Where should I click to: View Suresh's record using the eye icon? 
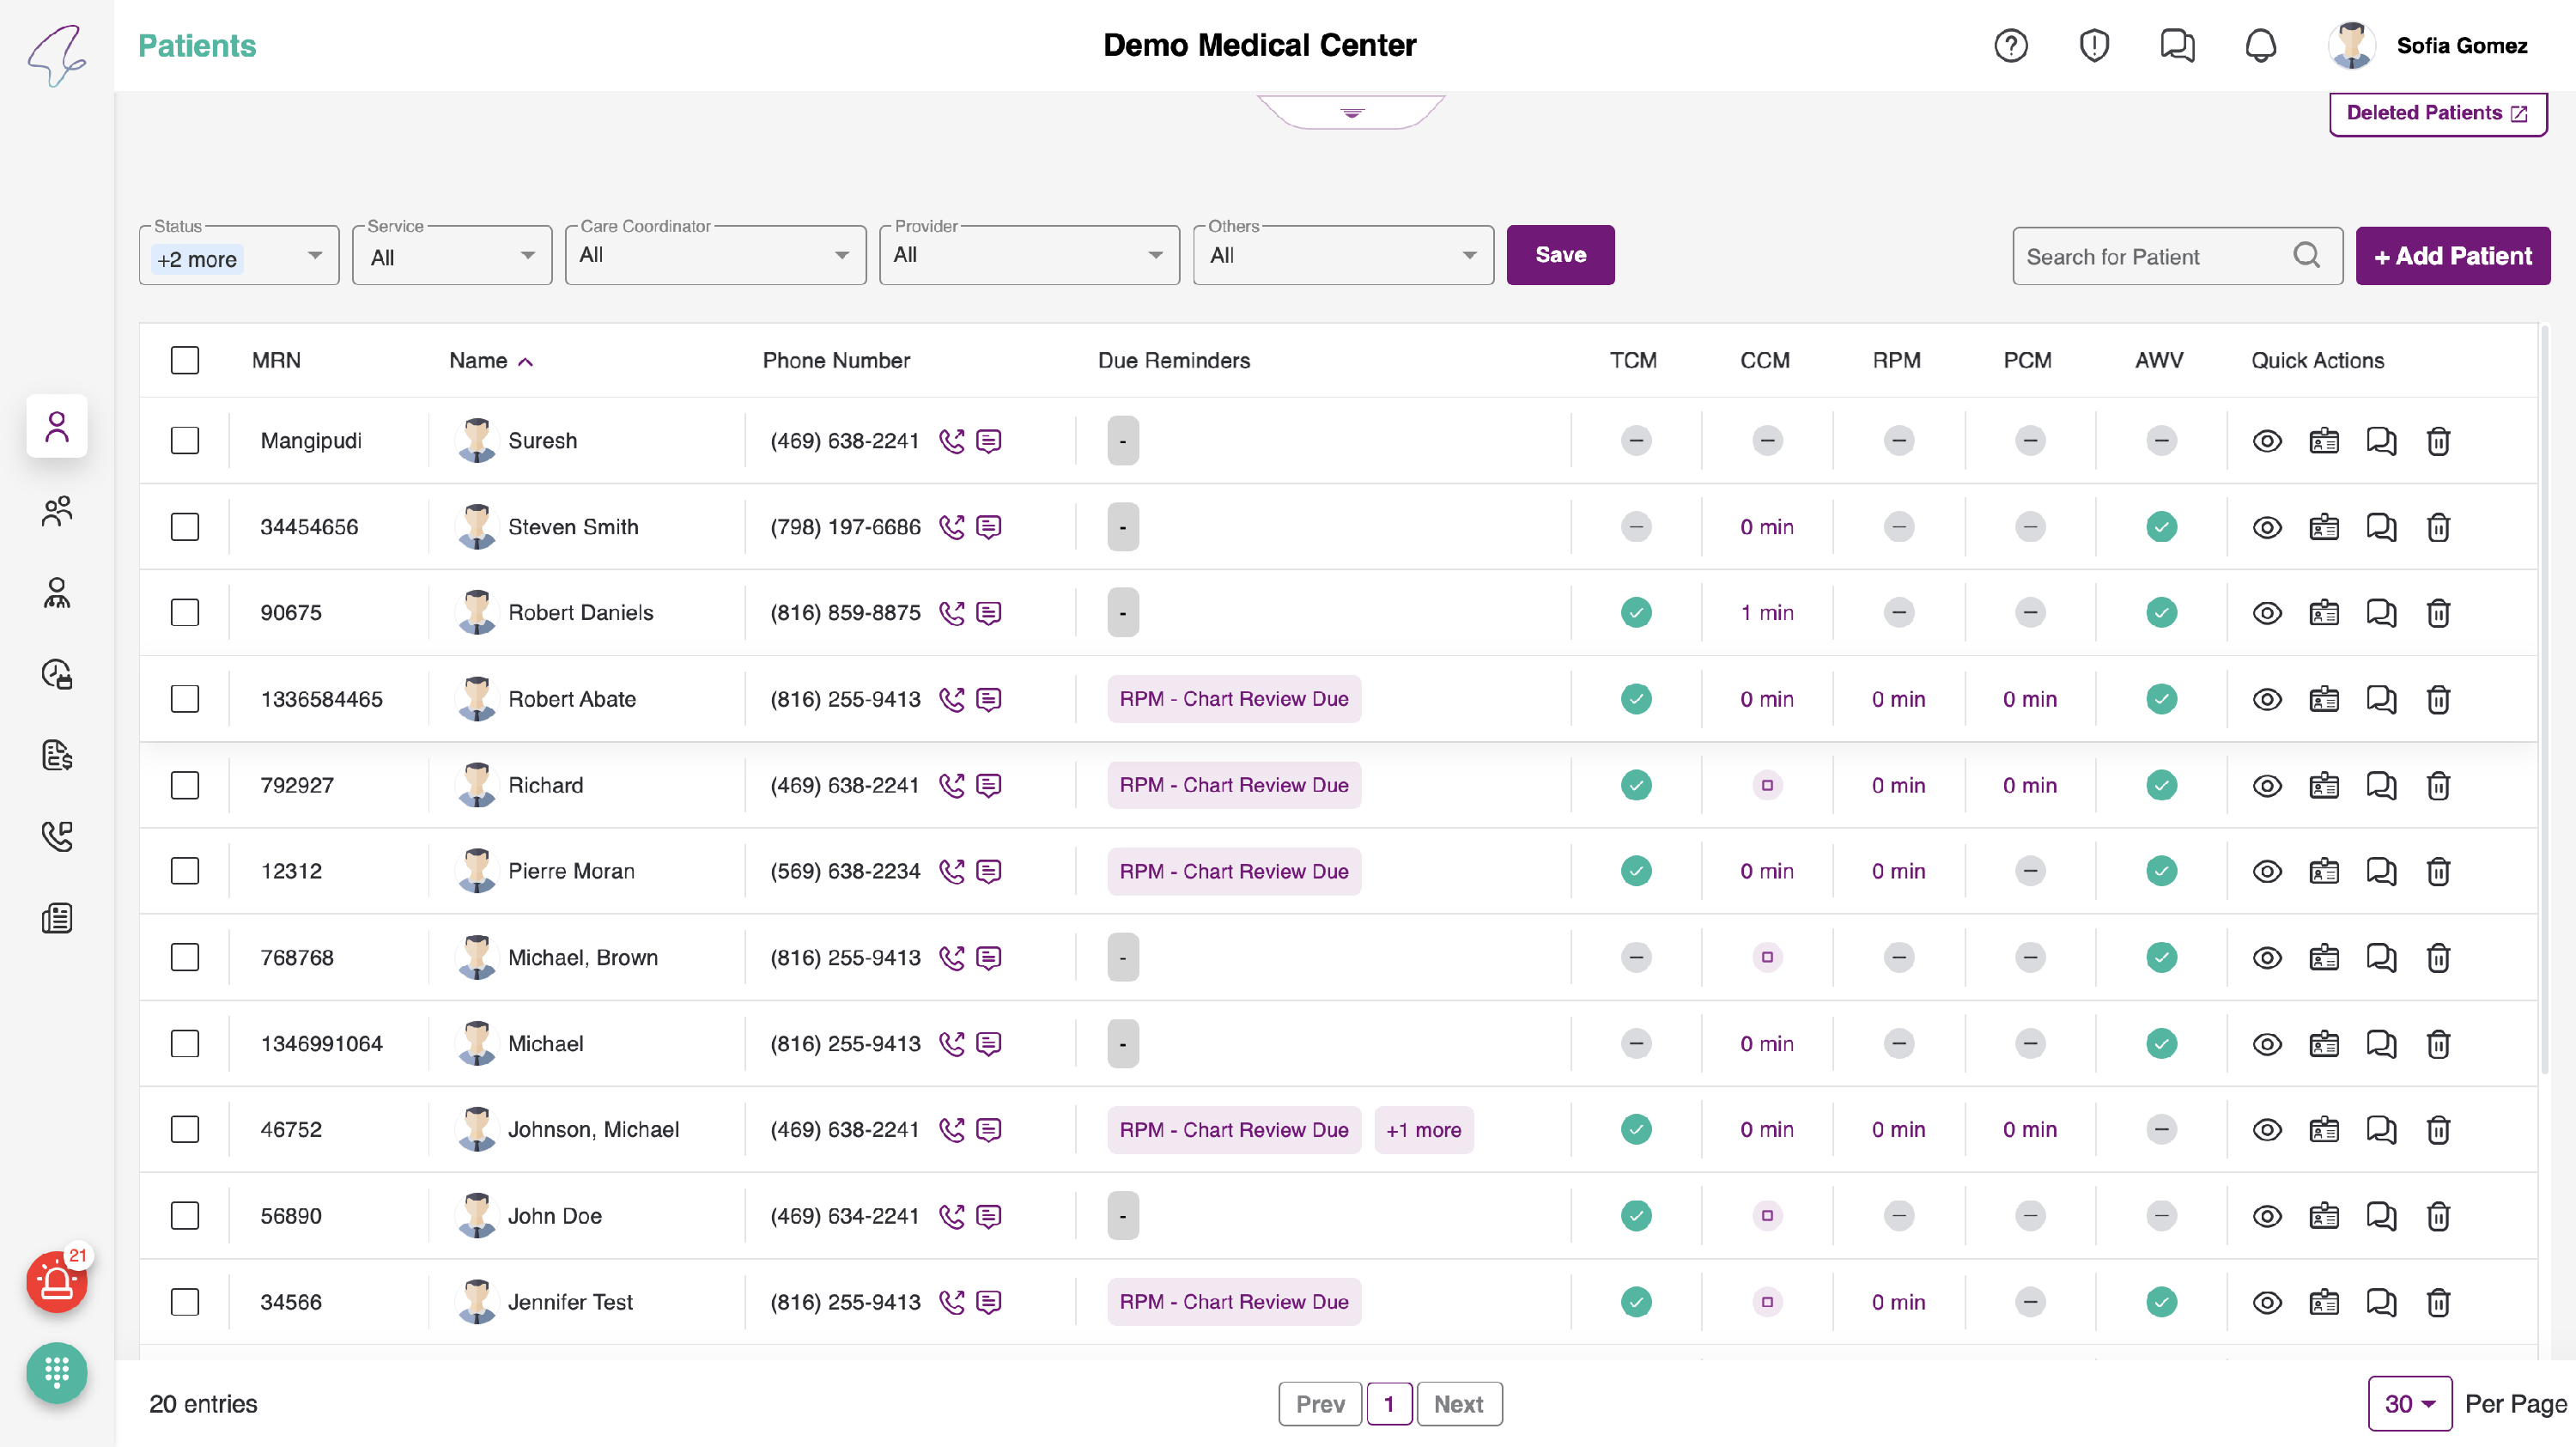[2267, 441]
